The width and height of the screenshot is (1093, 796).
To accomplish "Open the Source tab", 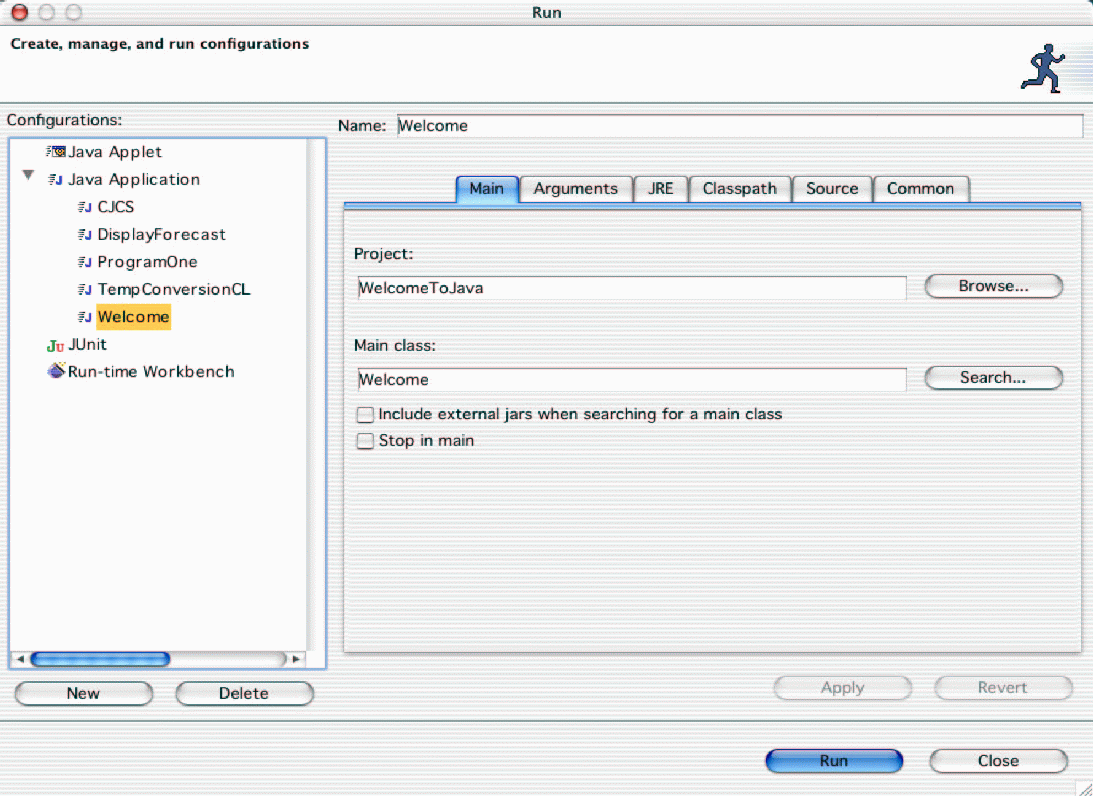I will 832,189.
